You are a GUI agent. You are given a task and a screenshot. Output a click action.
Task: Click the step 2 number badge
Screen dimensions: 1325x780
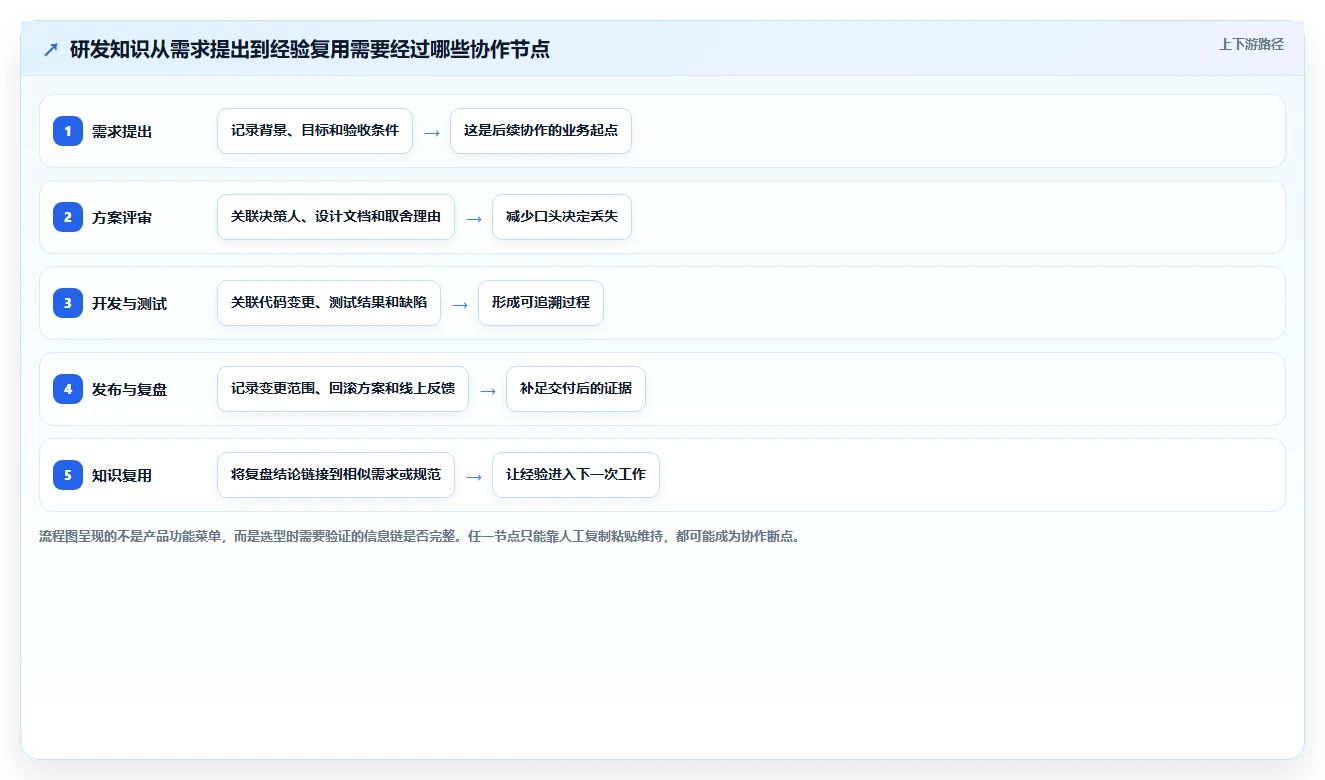tap(68, 217)
